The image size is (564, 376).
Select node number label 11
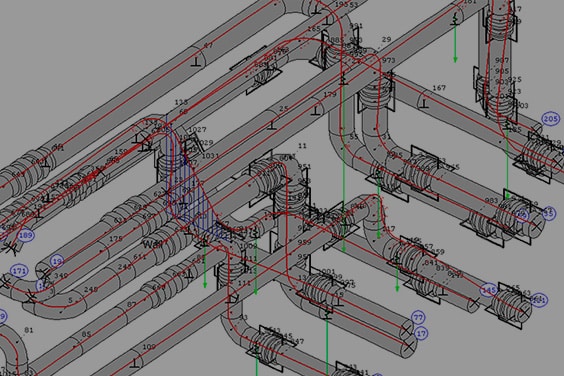302,146
